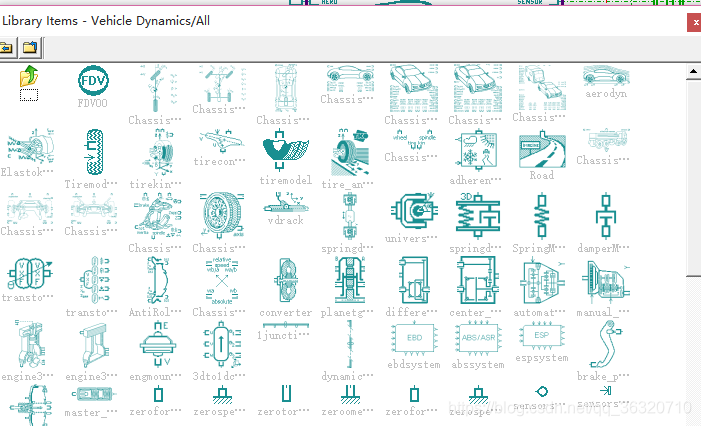
Task: Select the automat gearbox component
Action: click(x=542, y=280)
